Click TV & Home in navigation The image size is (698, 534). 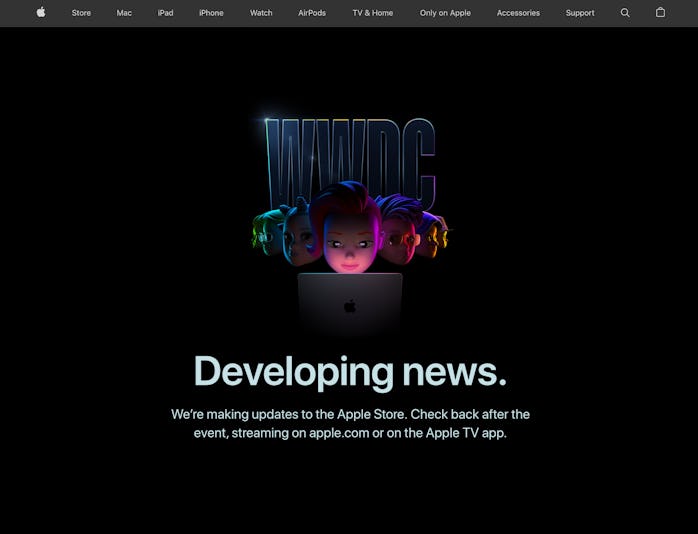point(373,13)
